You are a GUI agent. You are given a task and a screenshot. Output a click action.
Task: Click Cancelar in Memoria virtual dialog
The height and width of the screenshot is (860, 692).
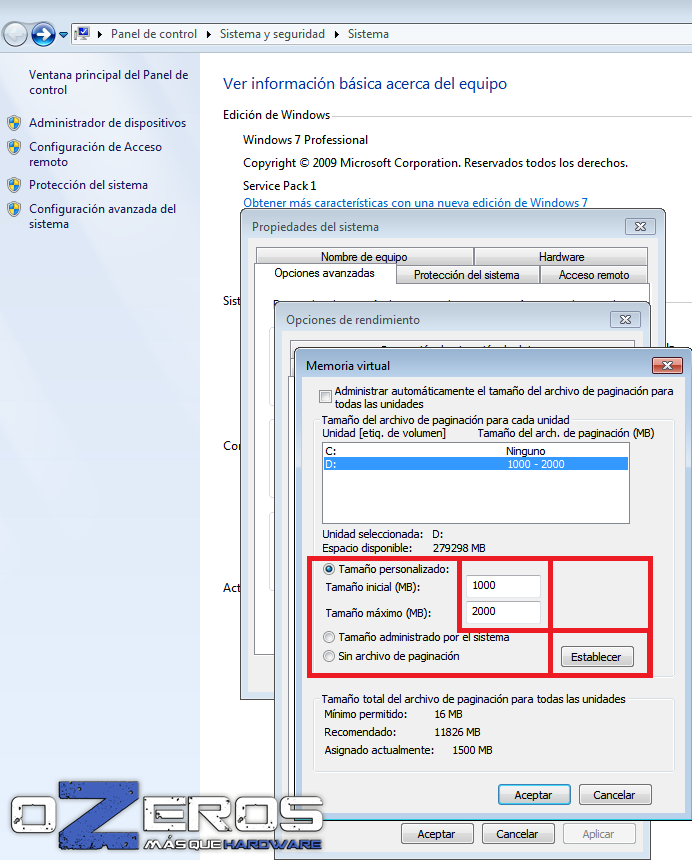(615, 795)
